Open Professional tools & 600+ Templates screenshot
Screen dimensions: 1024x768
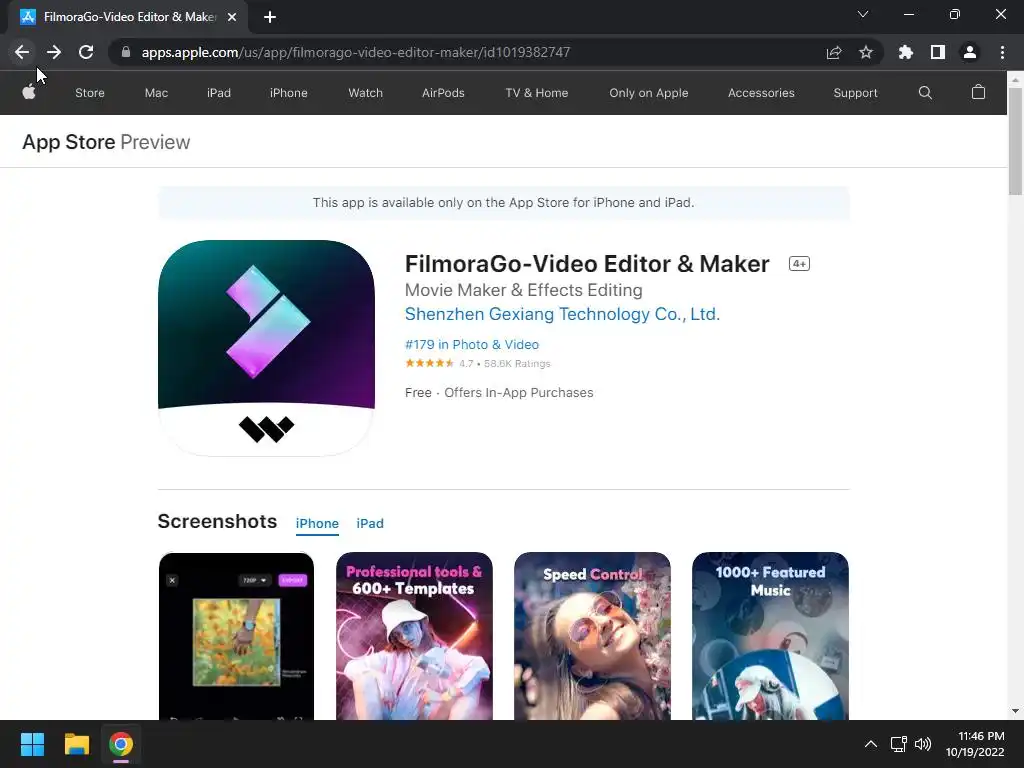(x=414, y=636)
